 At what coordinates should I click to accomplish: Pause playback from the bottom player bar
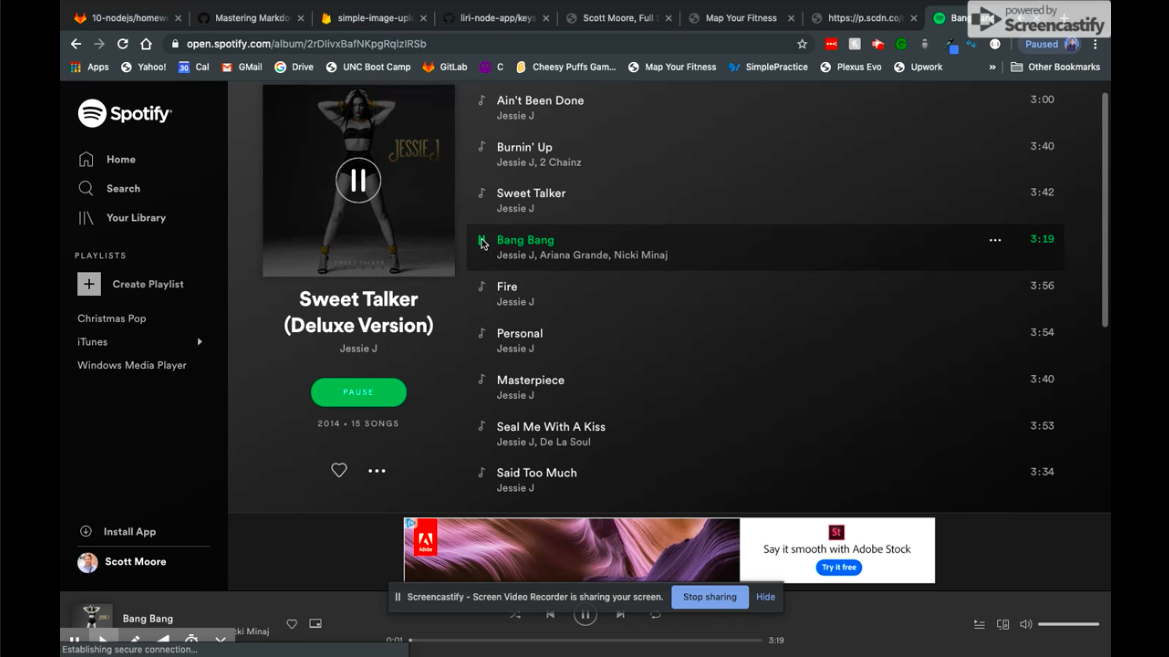click(x=585, y=614)
